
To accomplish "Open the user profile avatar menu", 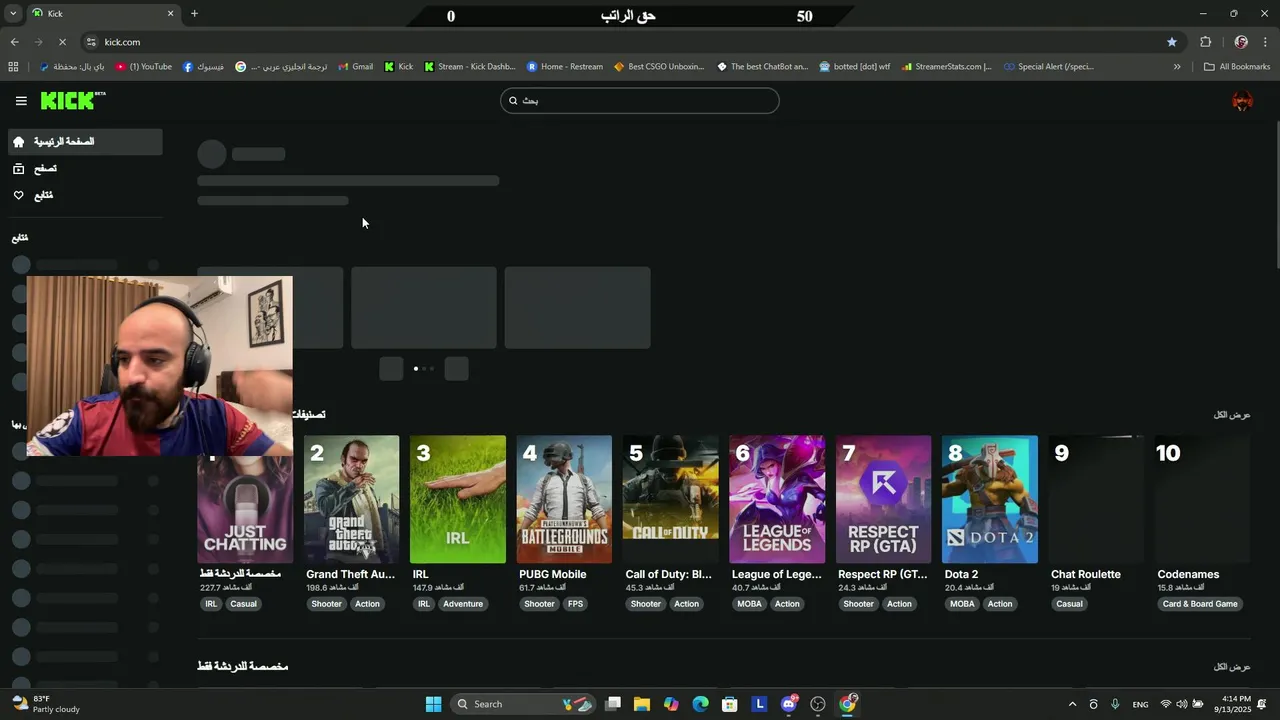I will [x=1242, y=101].
